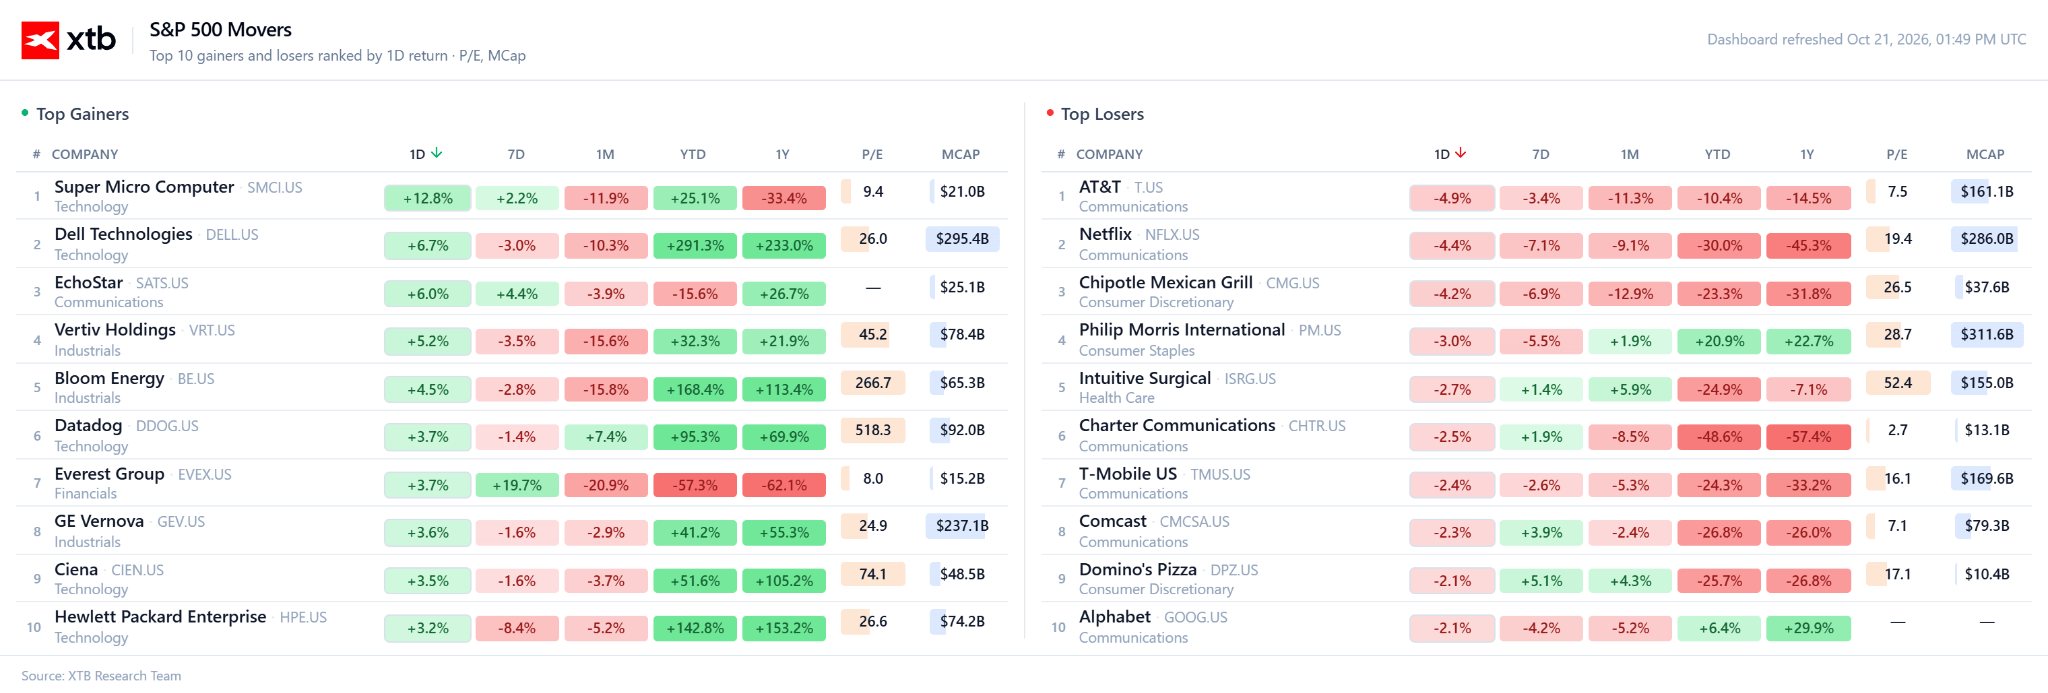This screenshot has height=693, width=2048.
Task: Click the Top Gainers 1D sort arrow
Action: point(437,154)
